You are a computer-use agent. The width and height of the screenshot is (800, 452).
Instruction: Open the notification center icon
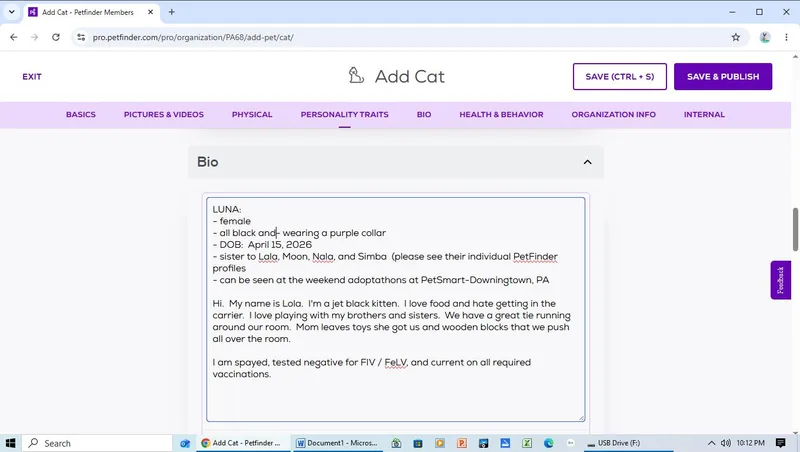781,443
